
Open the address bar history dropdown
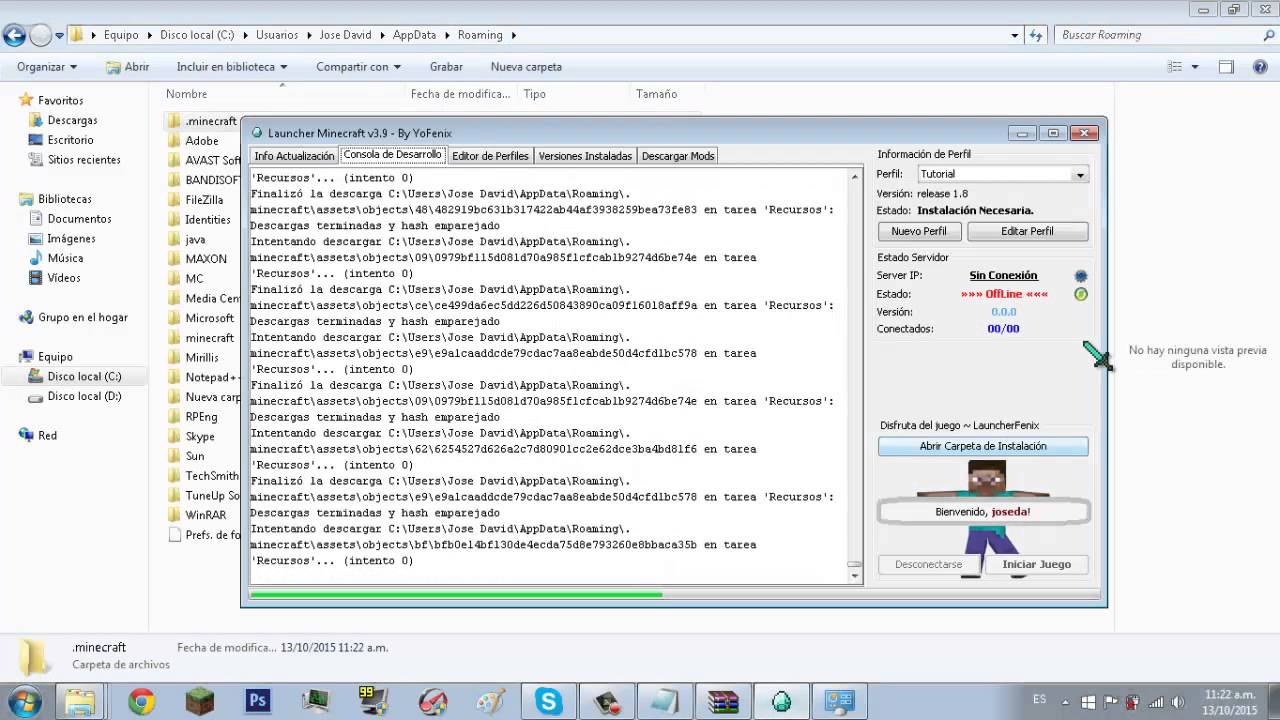click(x=1015, y=35)
